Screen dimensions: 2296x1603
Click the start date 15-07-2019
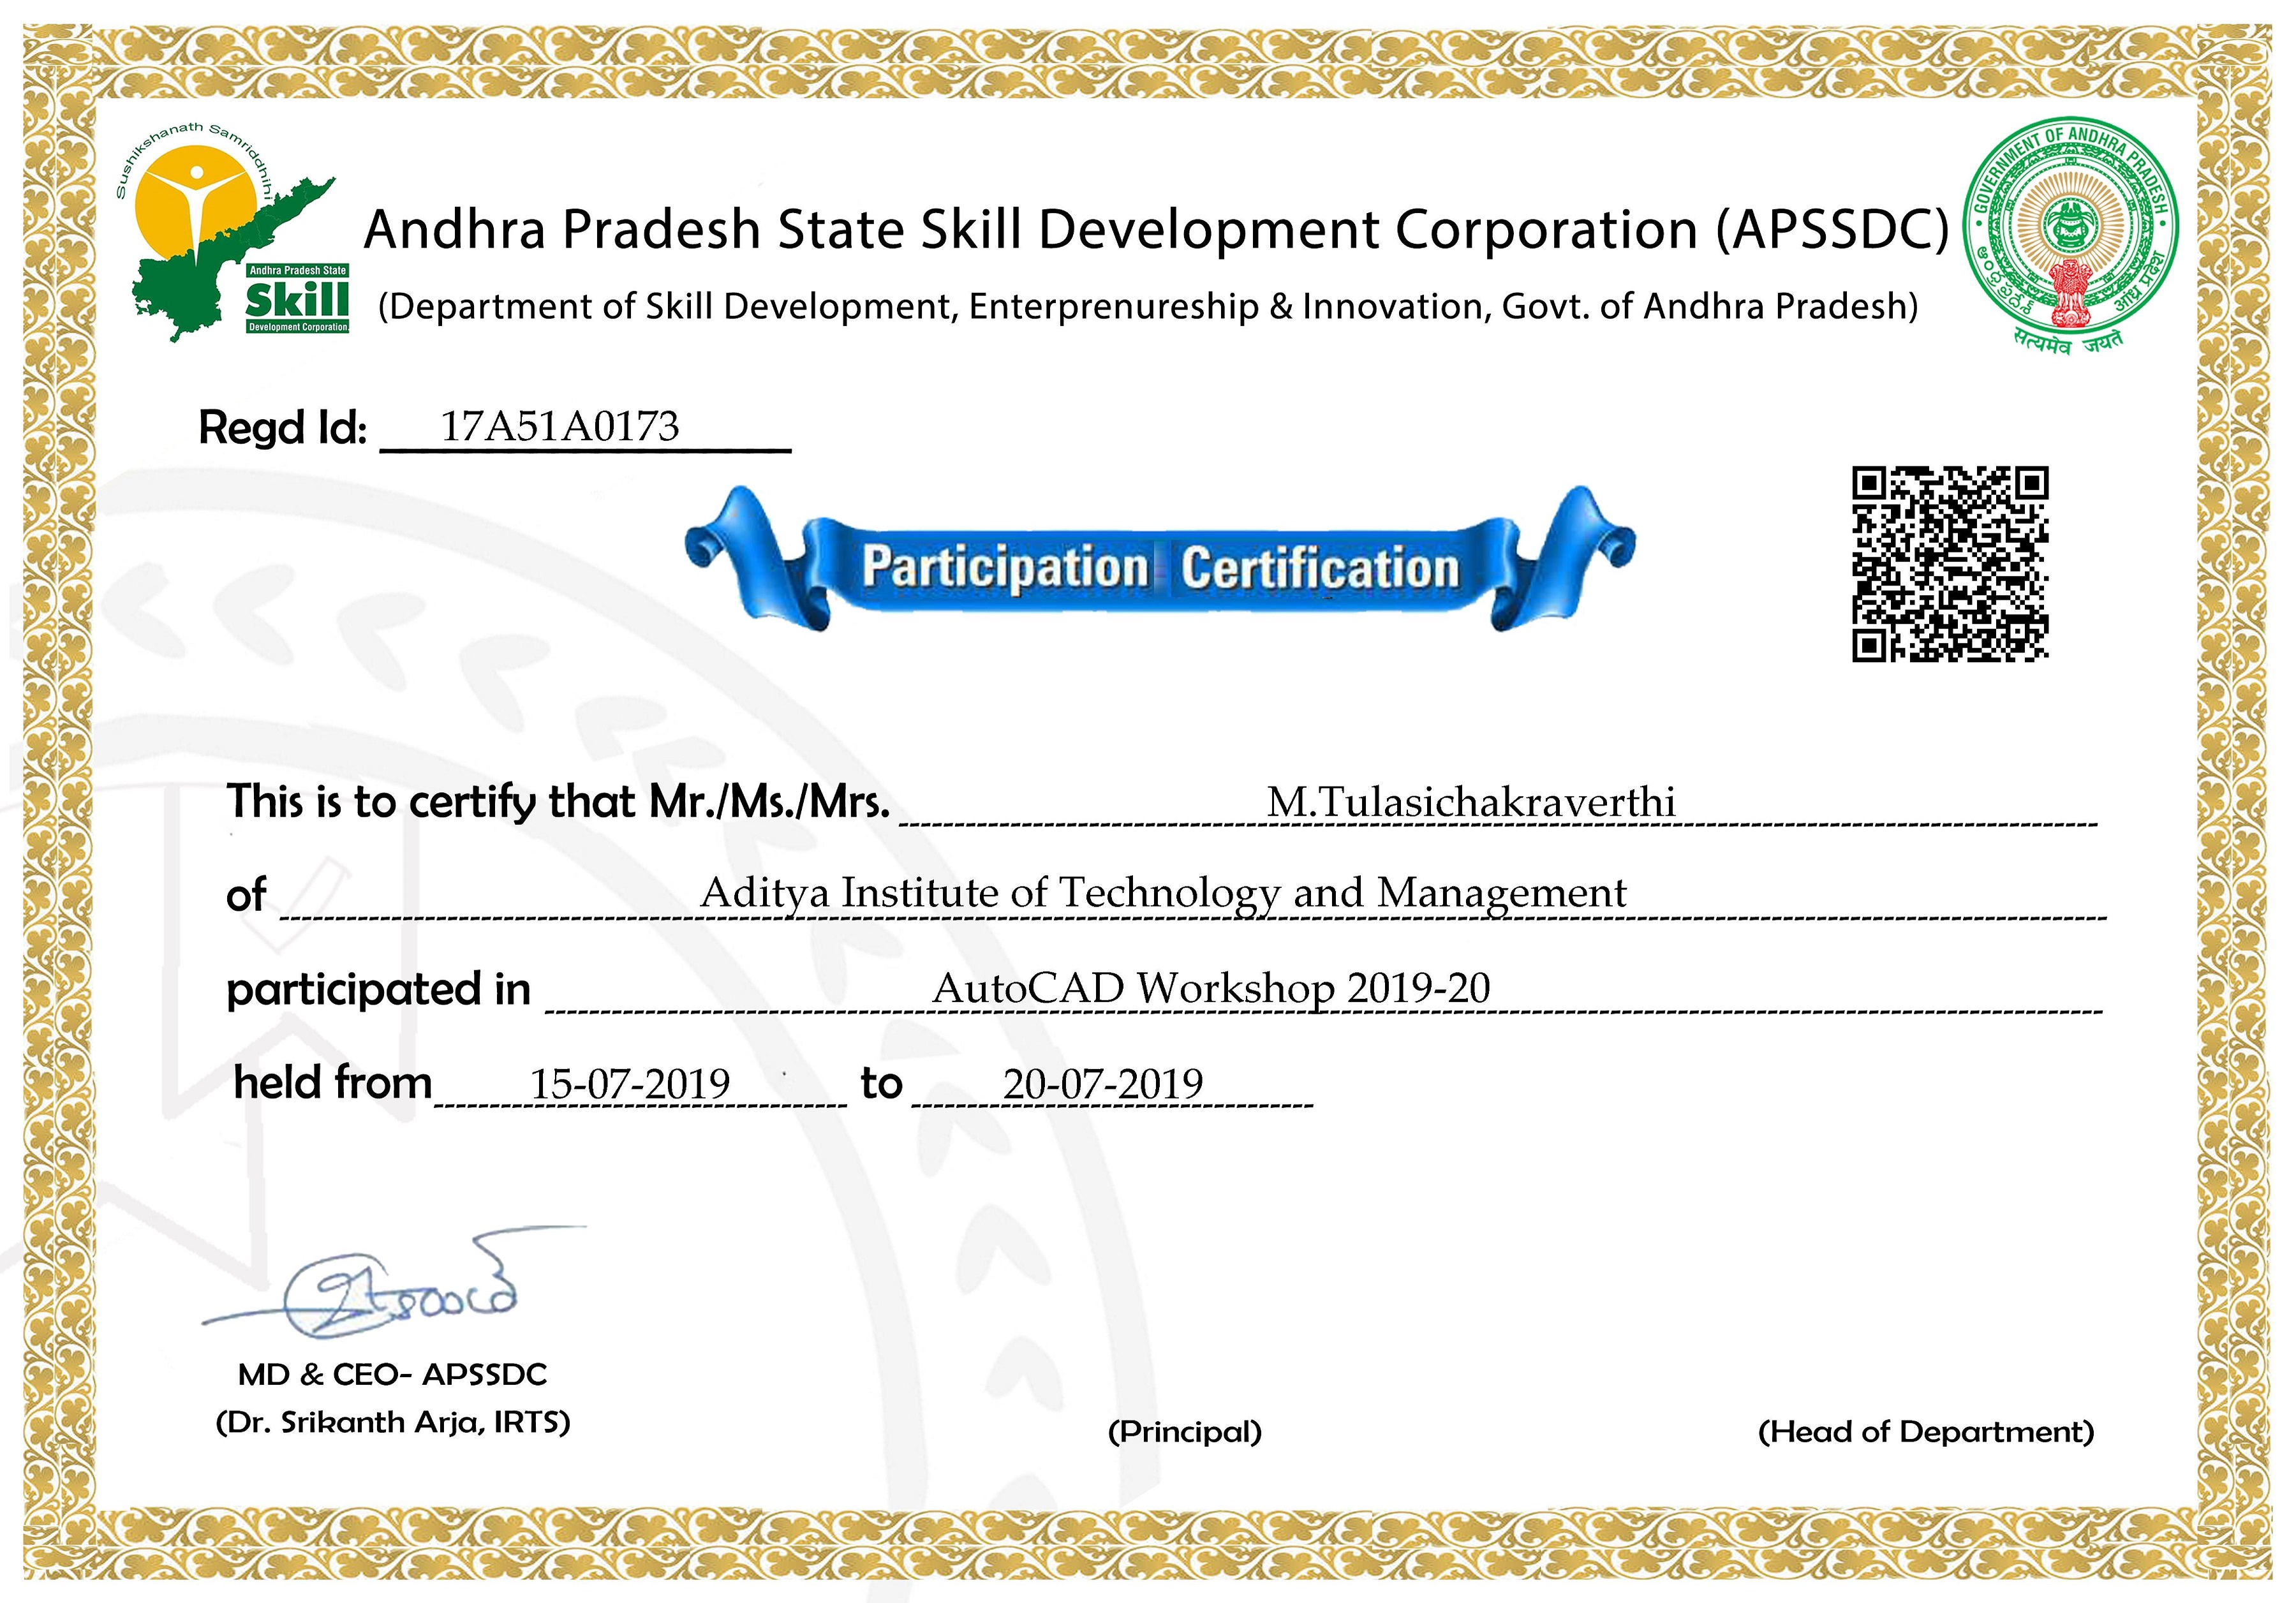pos(630,1084)
